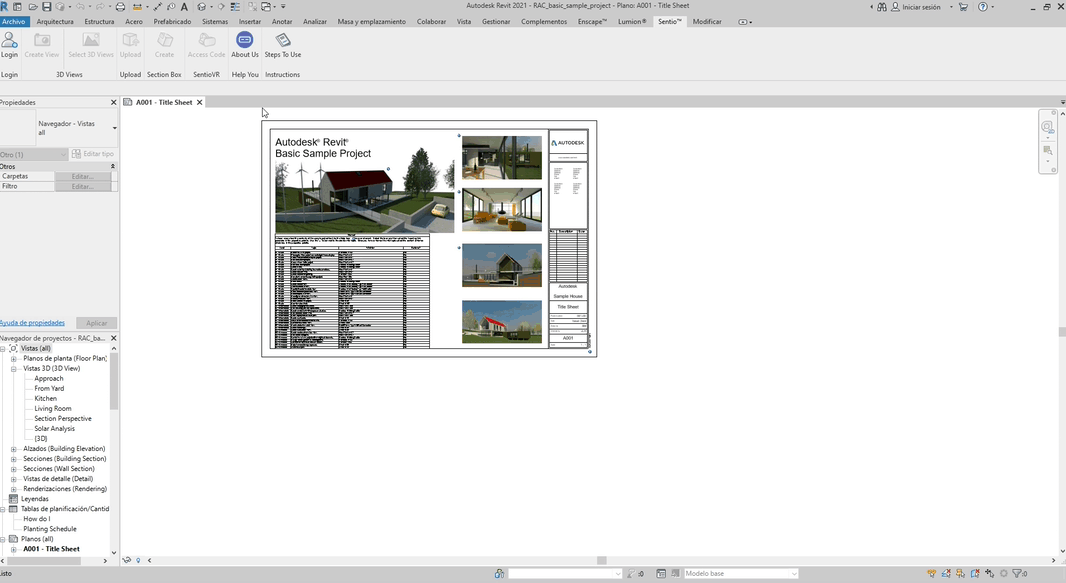Toggle Select Underlay Elements icon in status bar

pyautogui.click(x=946, y=573)
